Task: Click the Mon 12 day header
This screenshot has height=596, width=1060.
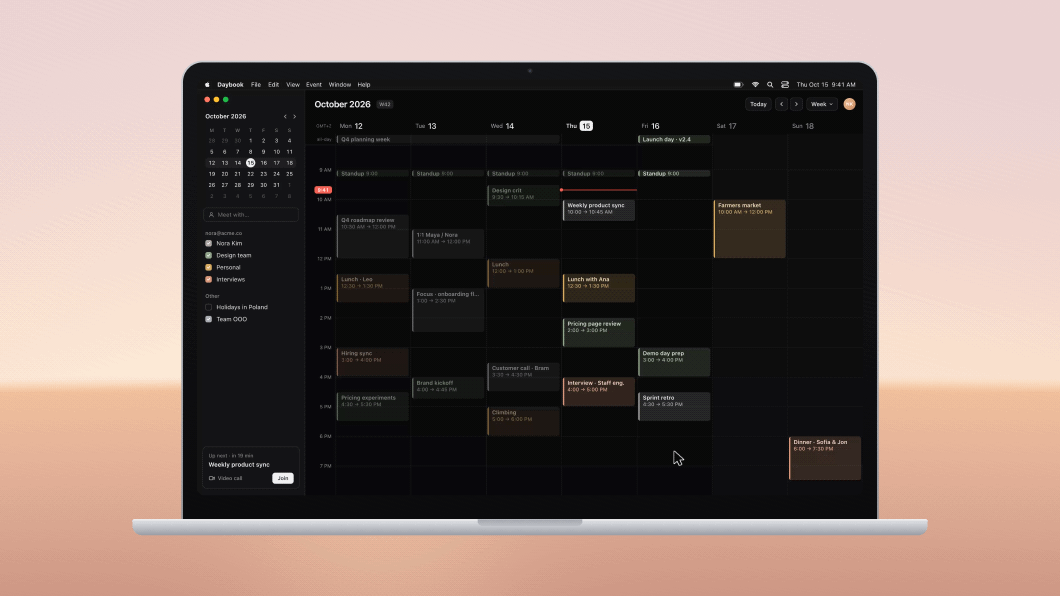Action: point(351,126)
